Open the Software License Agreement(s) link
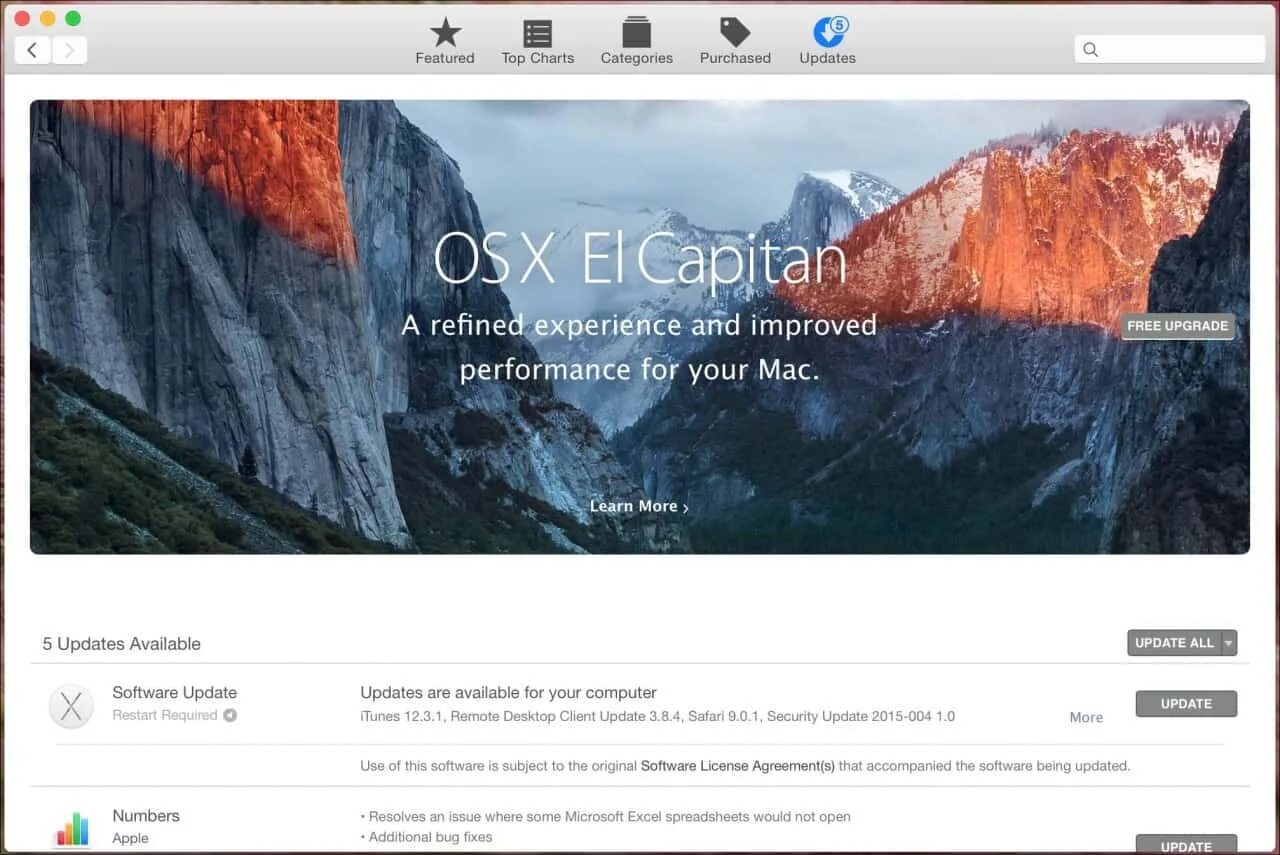The width and height of the screenshot is (1280, 855). [x=738, y=766]
